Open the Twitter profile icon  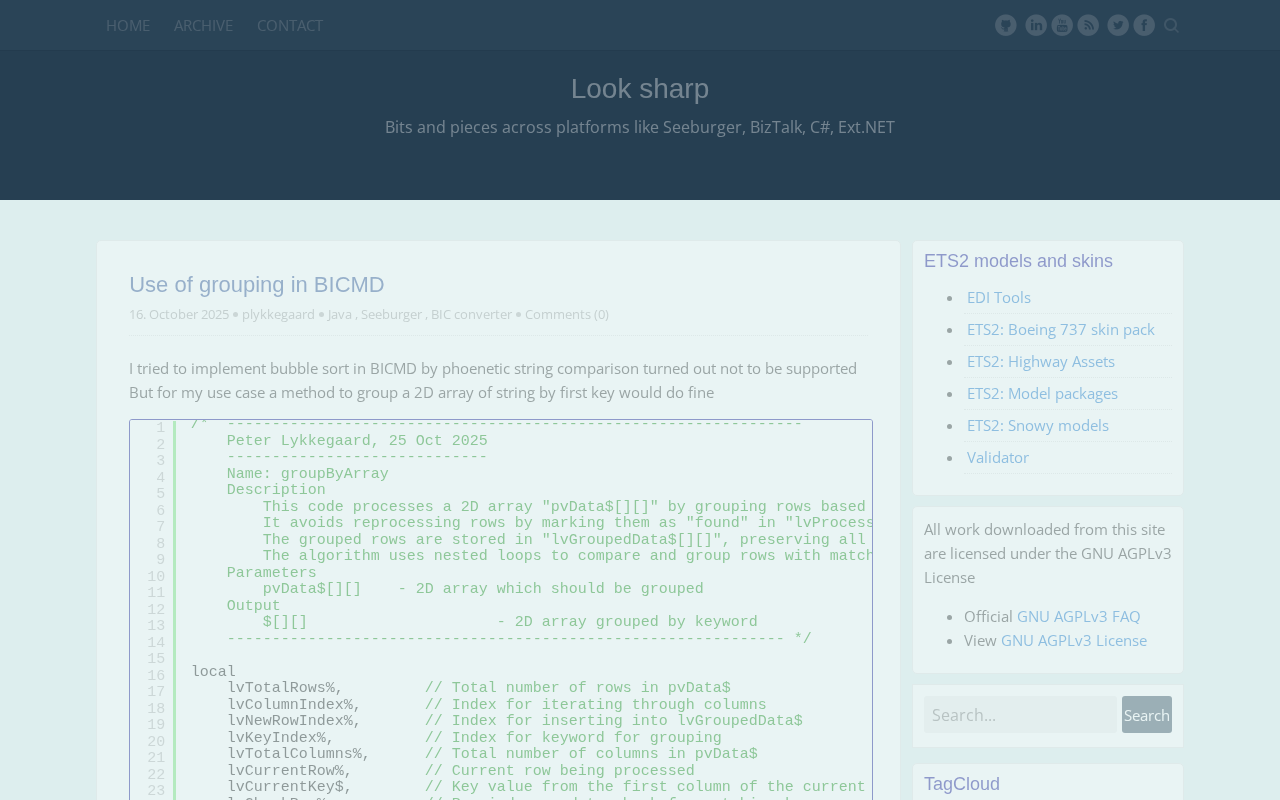pyautogui.click(x=1118, y=25)
